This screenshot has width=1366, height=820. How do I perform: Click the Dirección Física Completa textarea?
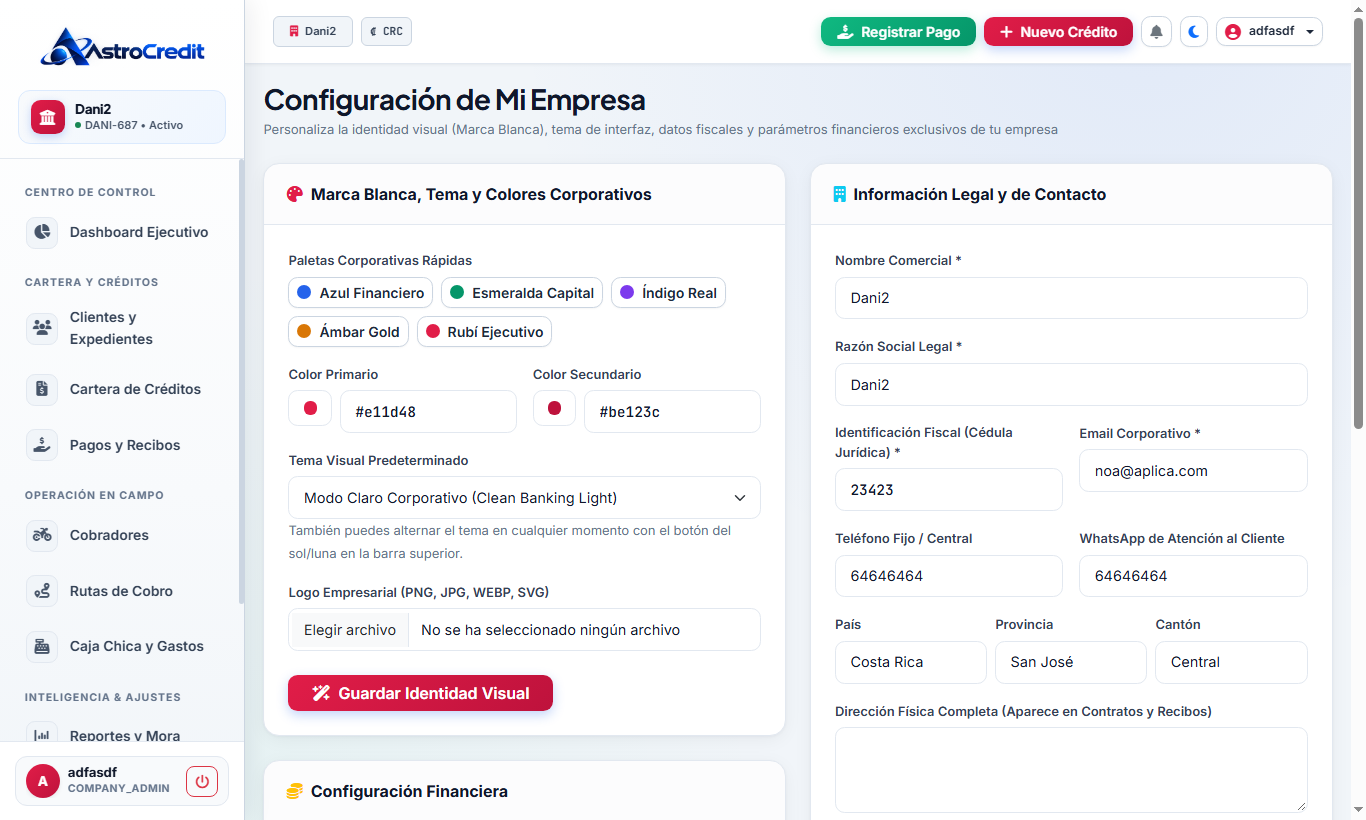pos(1071,770)
